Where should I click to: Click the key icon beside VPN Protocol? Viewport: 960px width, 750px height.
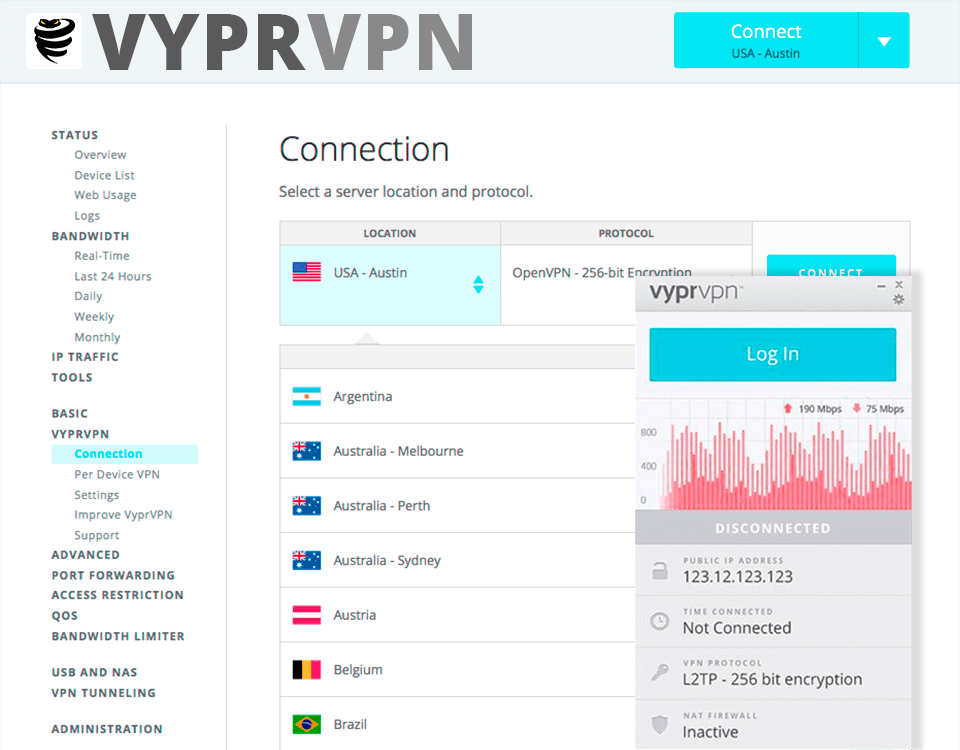[x=659, y=672]
